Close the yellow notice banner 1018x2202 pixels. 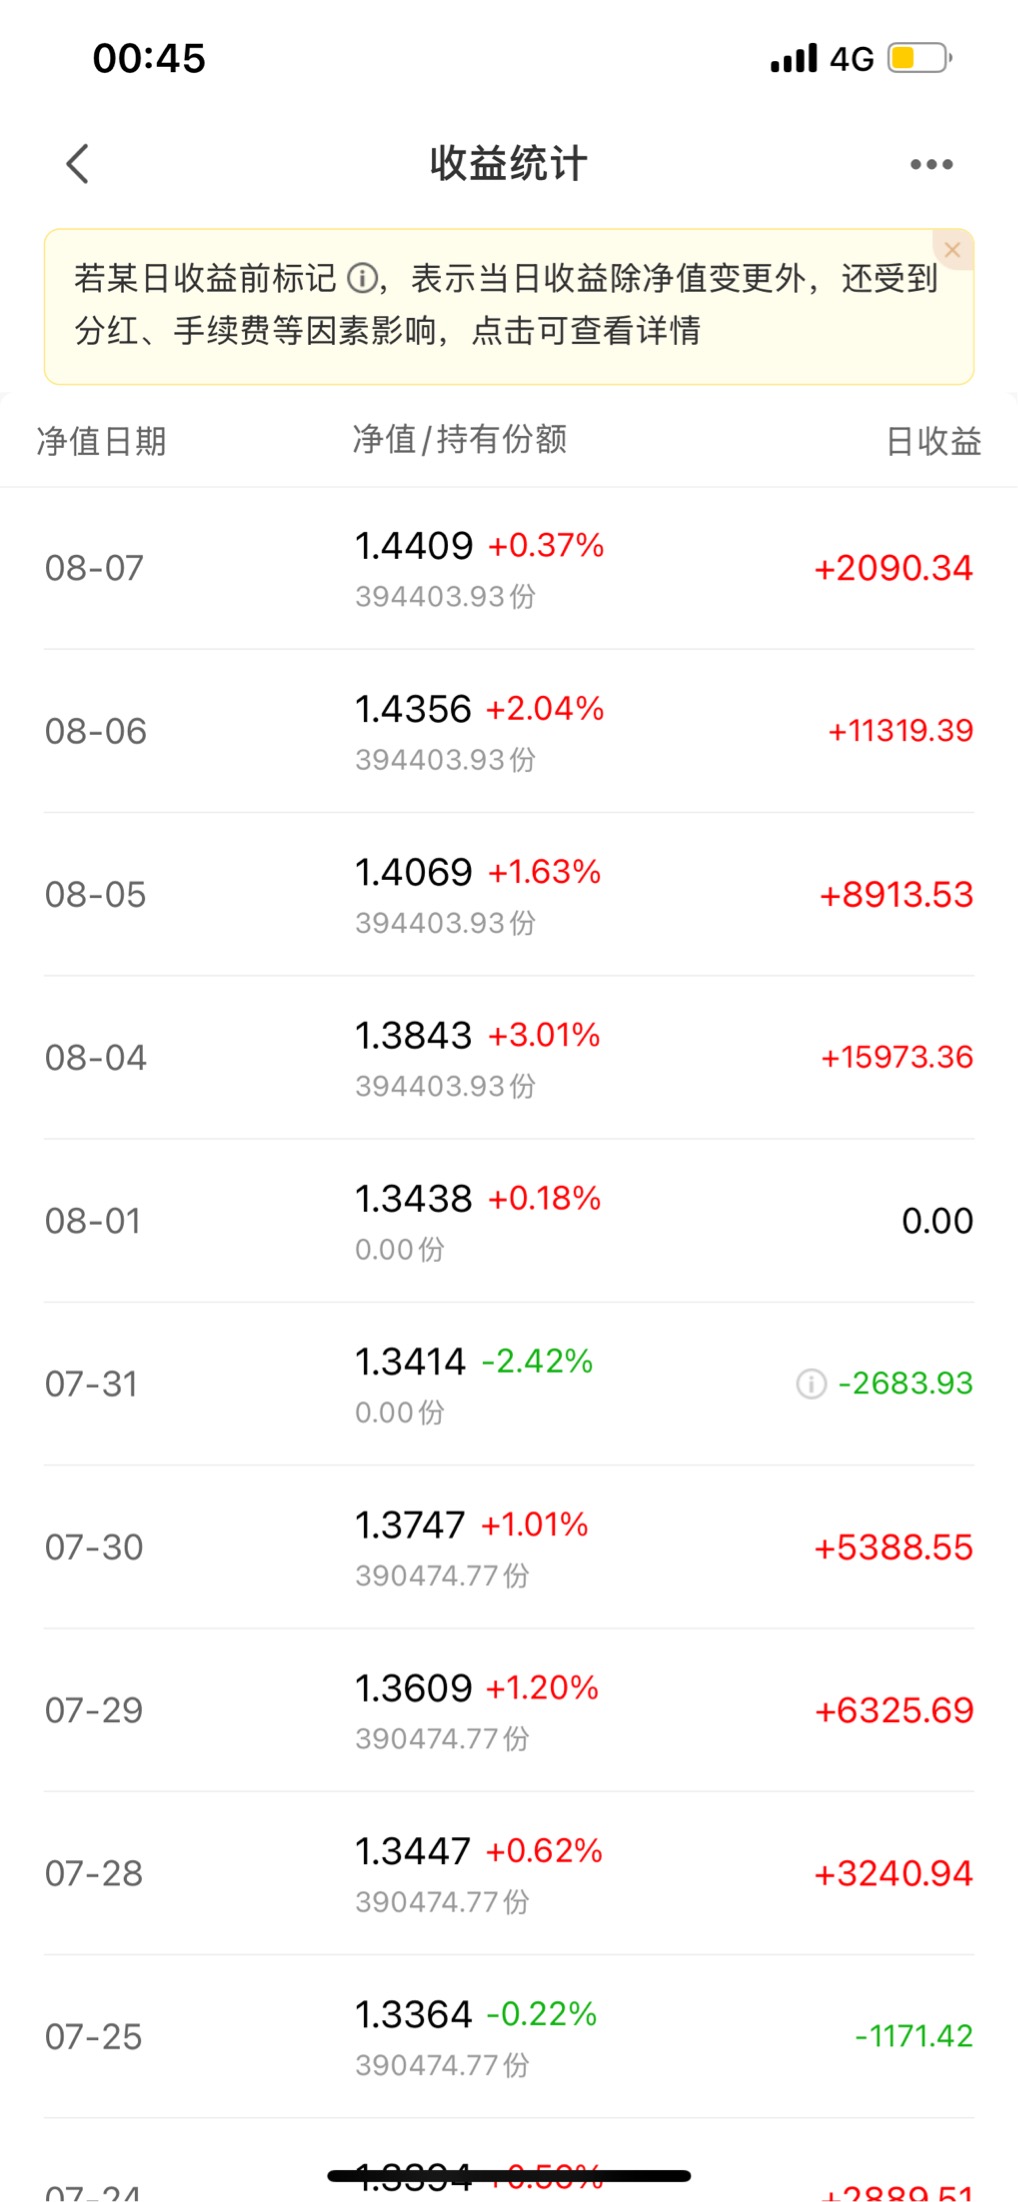(952, 250)
